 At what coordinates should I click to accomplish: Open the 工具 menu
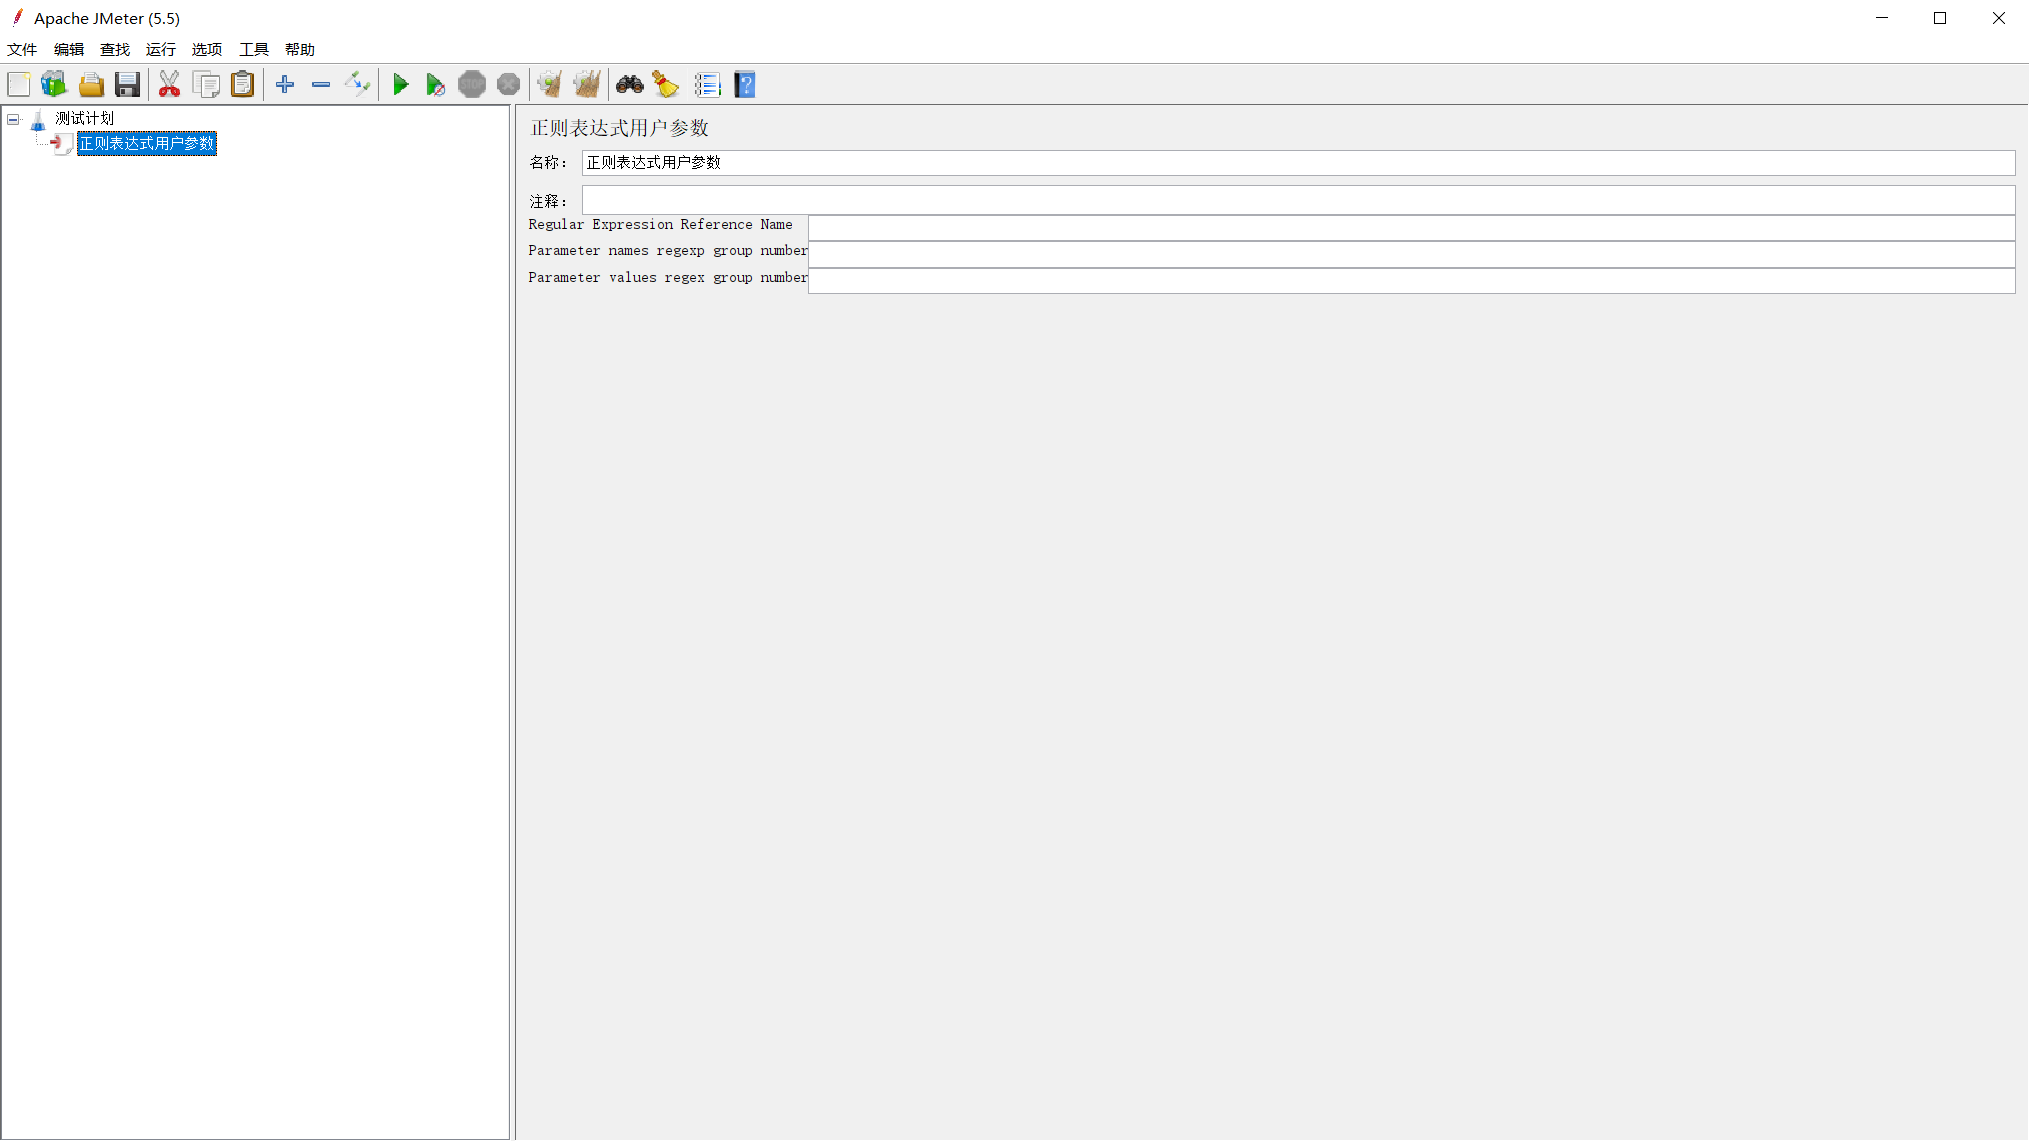(254, 49)
